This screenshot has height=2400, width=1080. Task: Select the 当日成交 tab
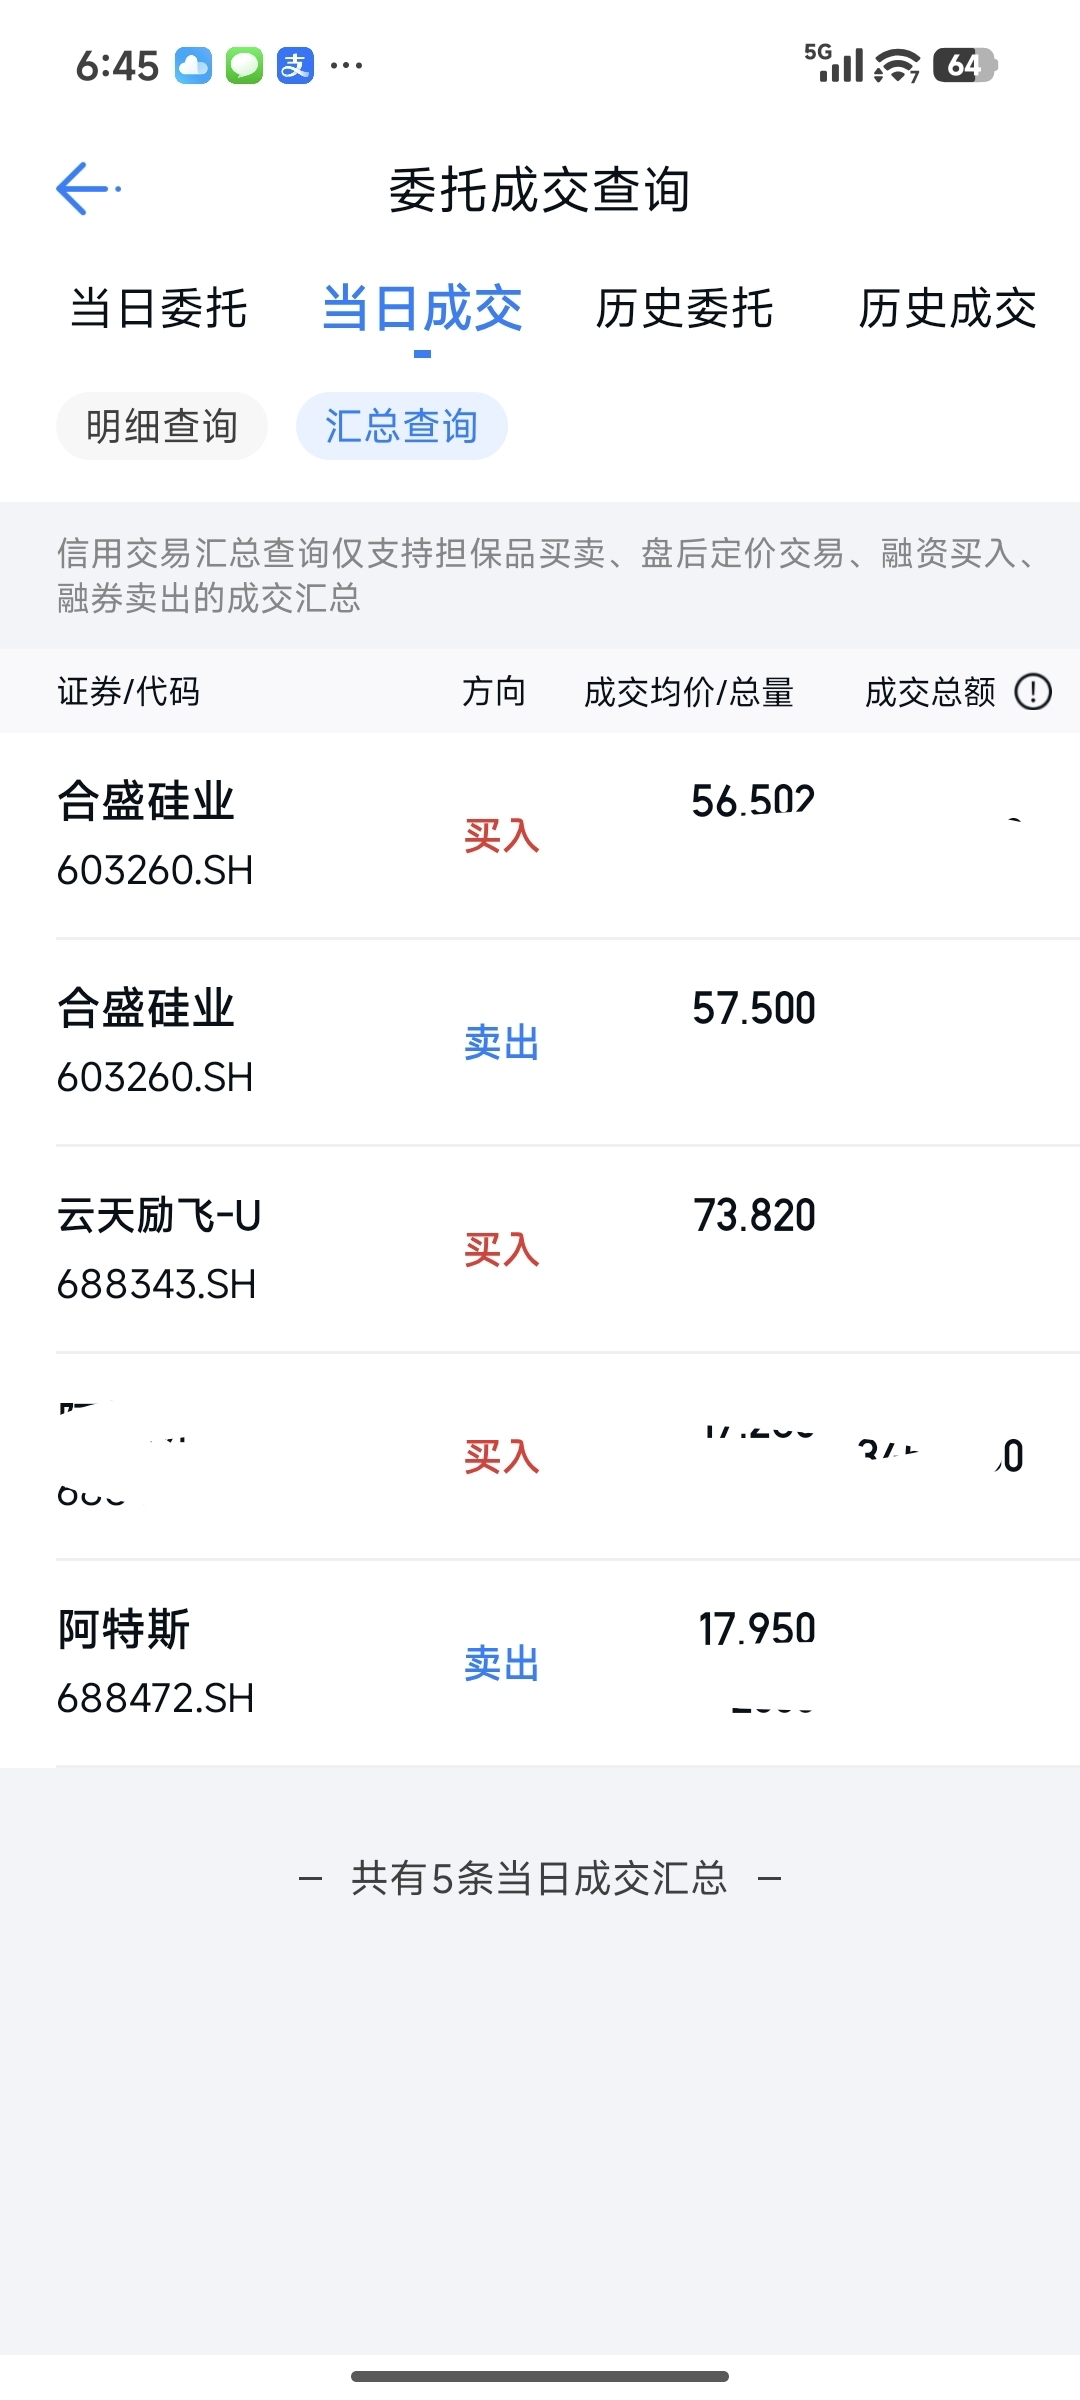422,308
